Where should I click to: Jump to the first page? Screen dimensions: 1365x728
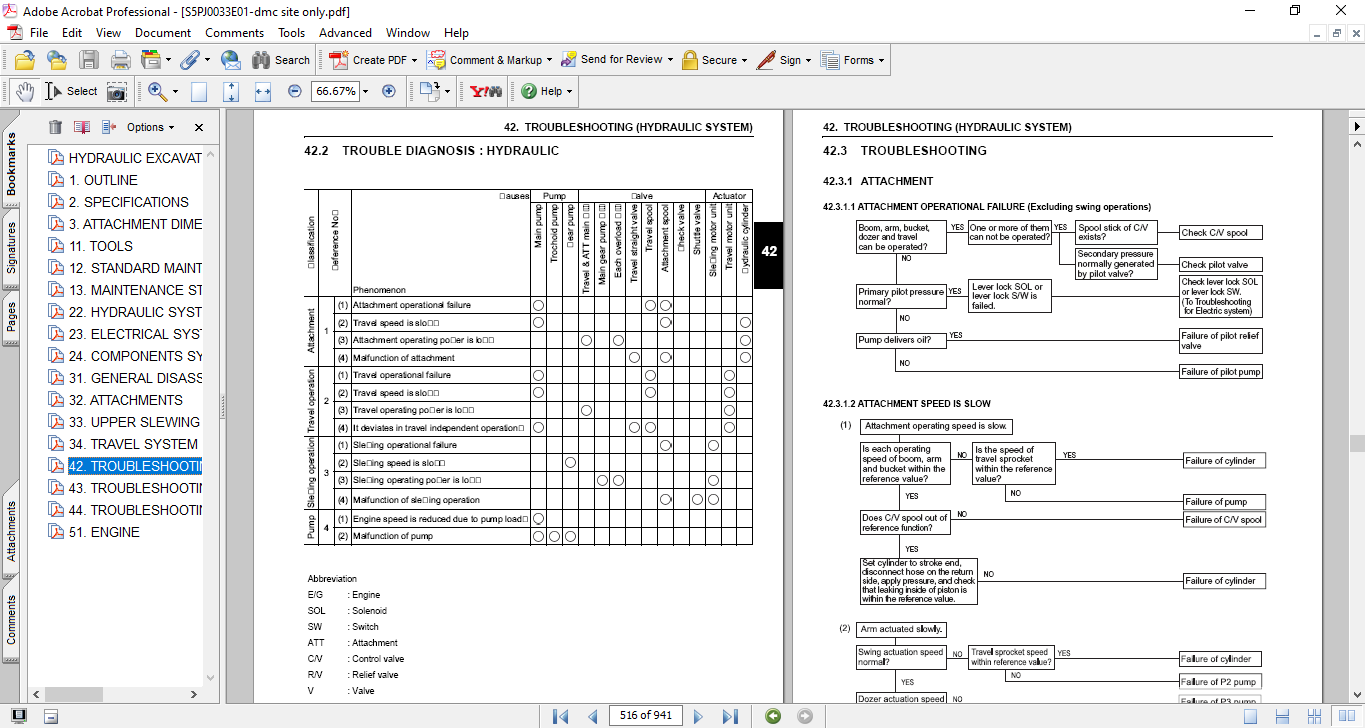[560, 716]
